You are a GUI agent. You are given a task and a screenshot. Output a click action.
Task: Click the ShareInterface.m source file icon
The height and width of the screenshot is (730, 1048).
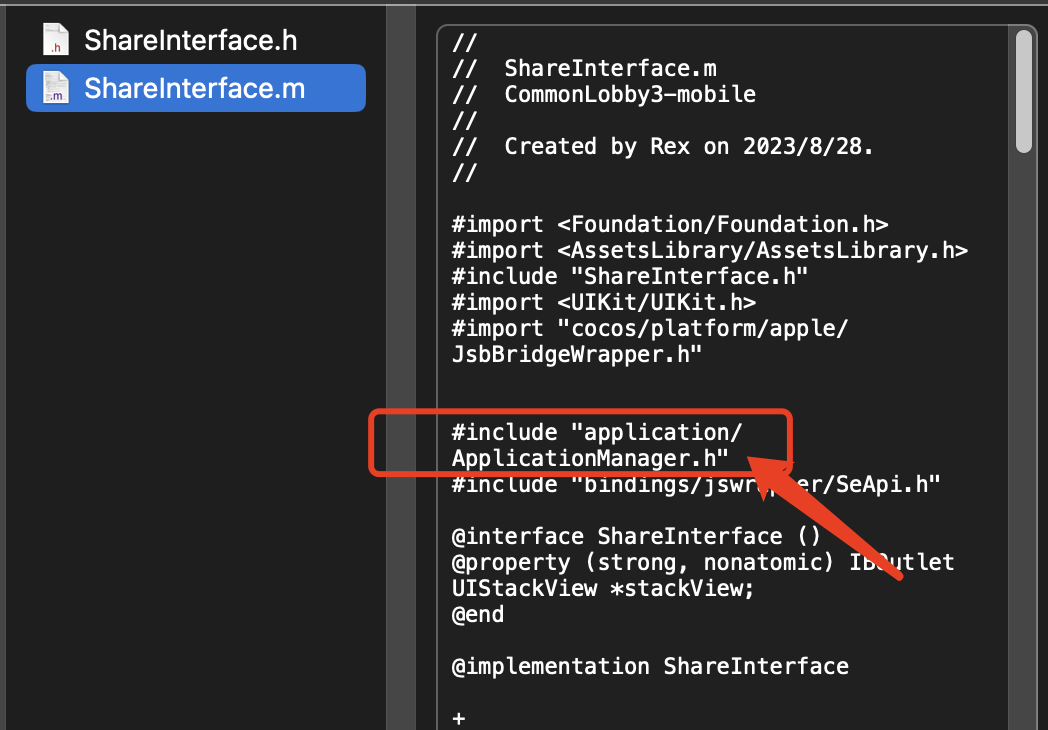click(56, 88)
